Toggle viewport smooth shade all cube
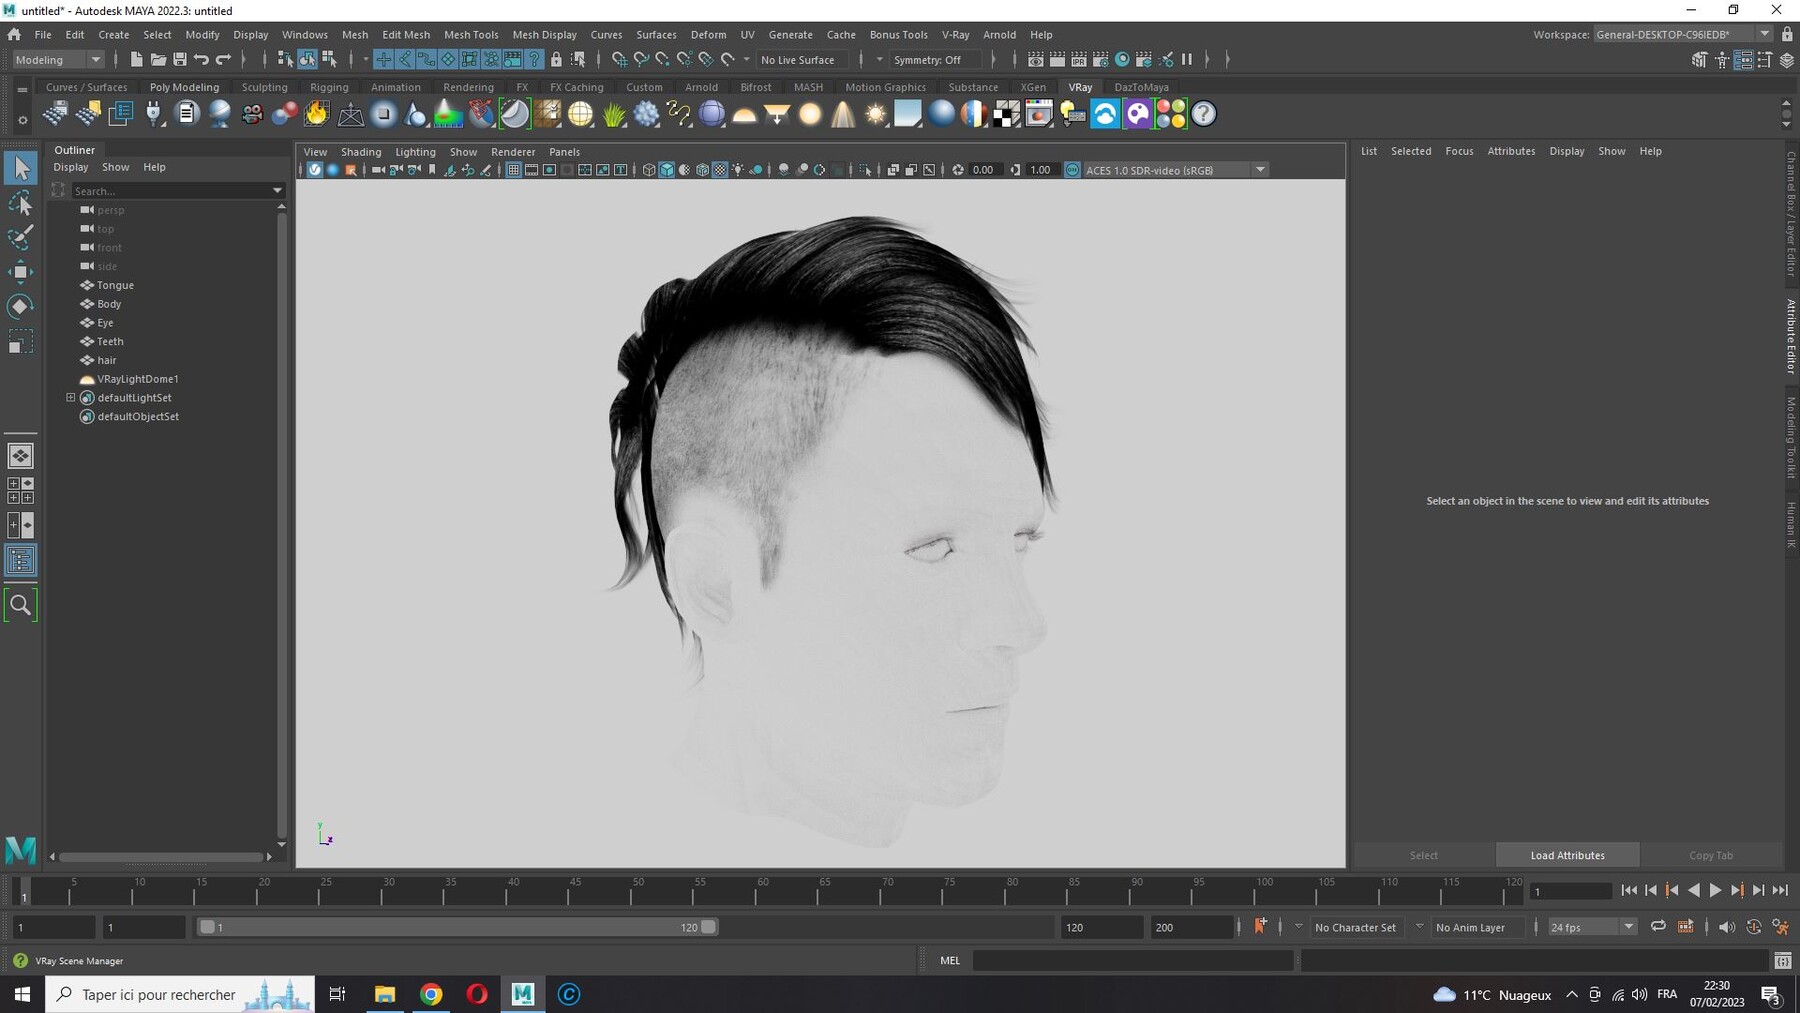This screenshot has width=1800, height=1013. 667,170
